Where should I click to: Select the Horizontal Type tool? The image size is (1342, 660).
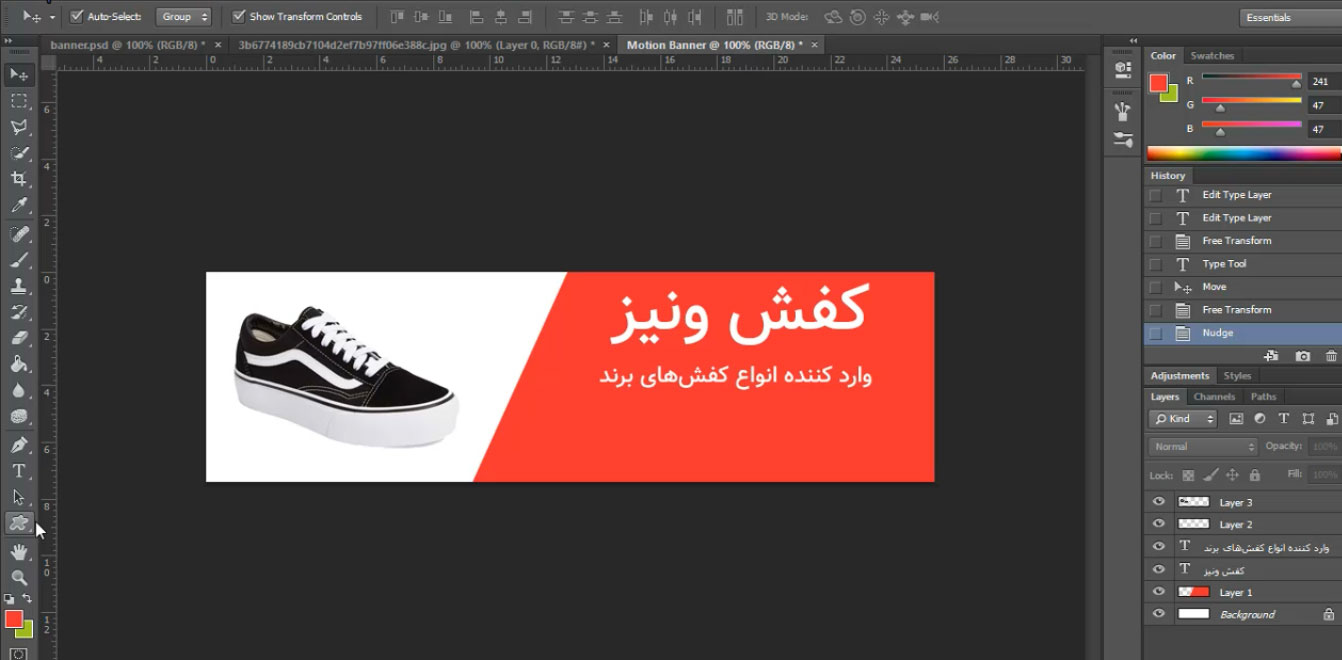point(18,471)
